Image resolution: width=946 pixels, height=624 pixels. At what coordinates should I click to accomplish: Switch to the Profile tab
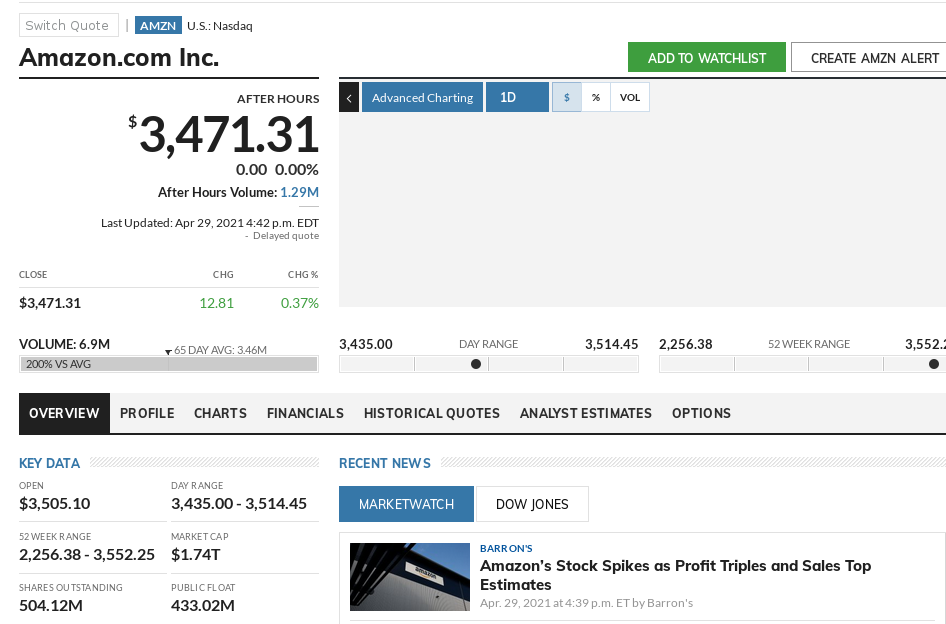[x=147, y=413]
